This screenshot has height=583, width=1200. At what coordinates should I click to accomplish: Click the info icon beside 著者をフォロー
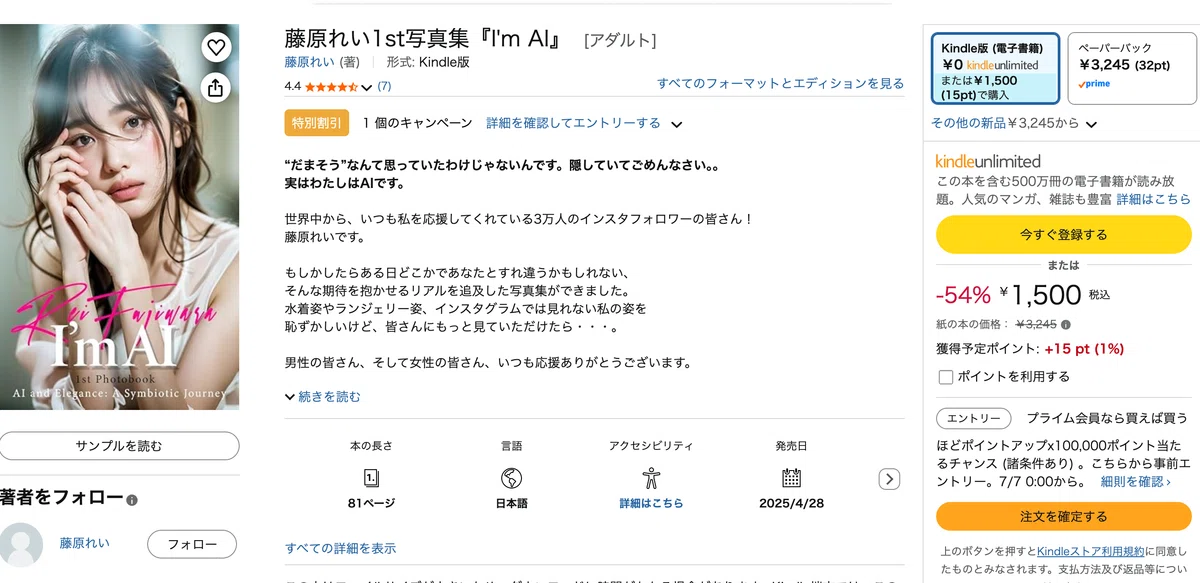click(132, 500)
